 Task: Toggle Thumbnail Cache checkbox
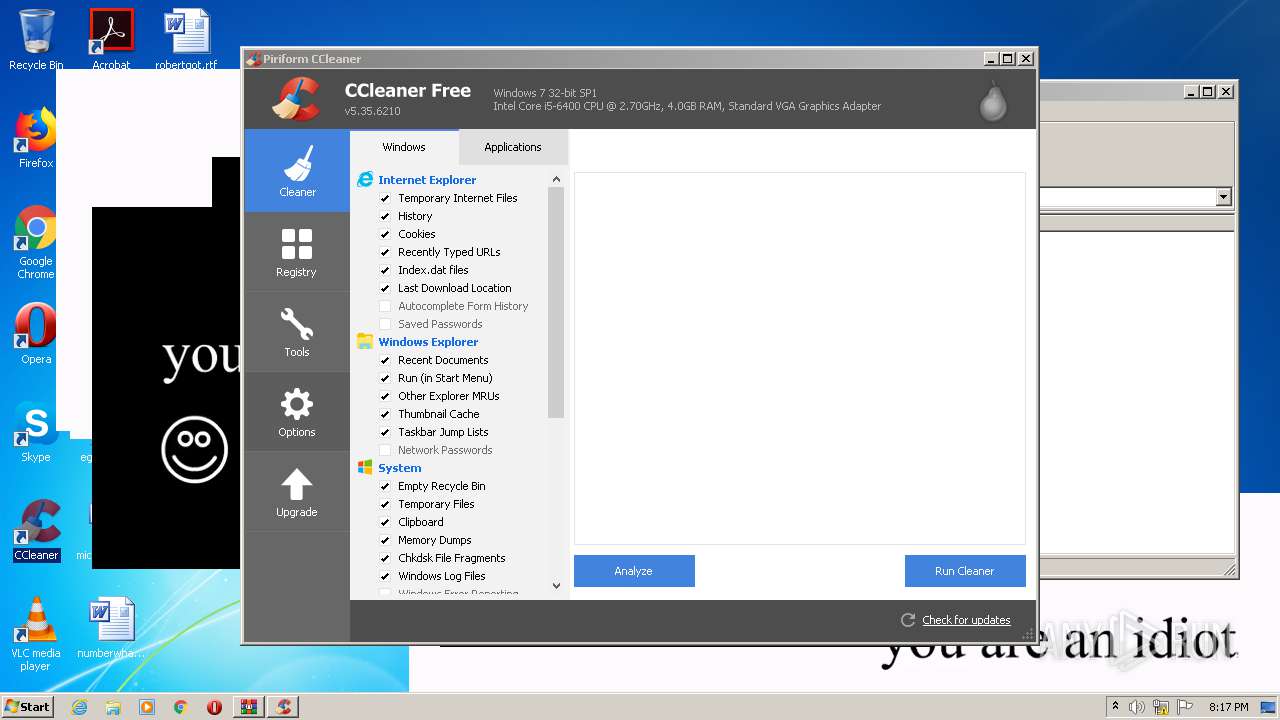(x=385, y=414)
